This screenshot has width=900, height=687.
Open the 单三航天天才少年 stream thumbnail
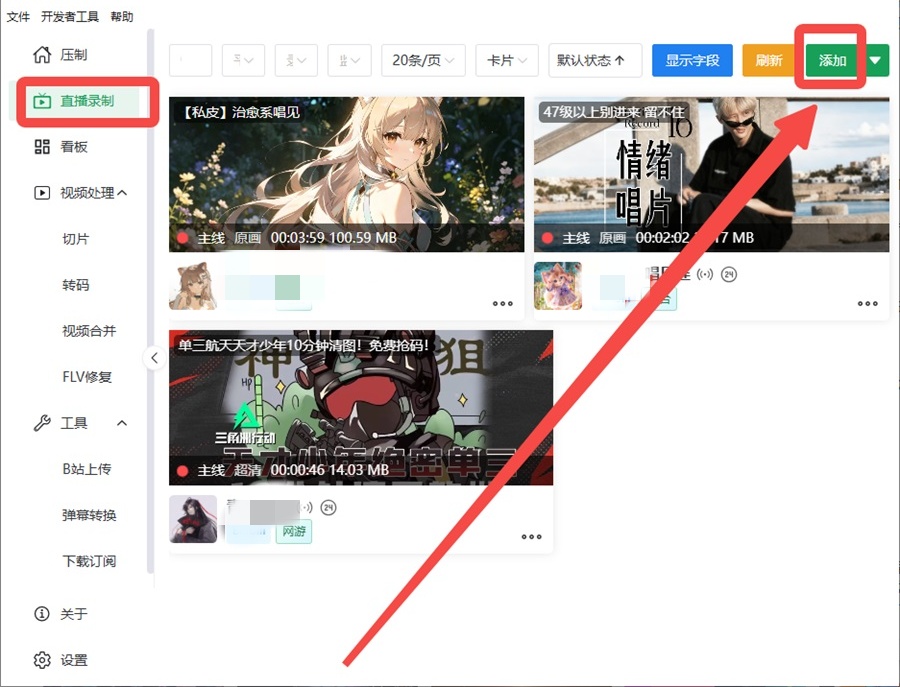click(361, 407)
